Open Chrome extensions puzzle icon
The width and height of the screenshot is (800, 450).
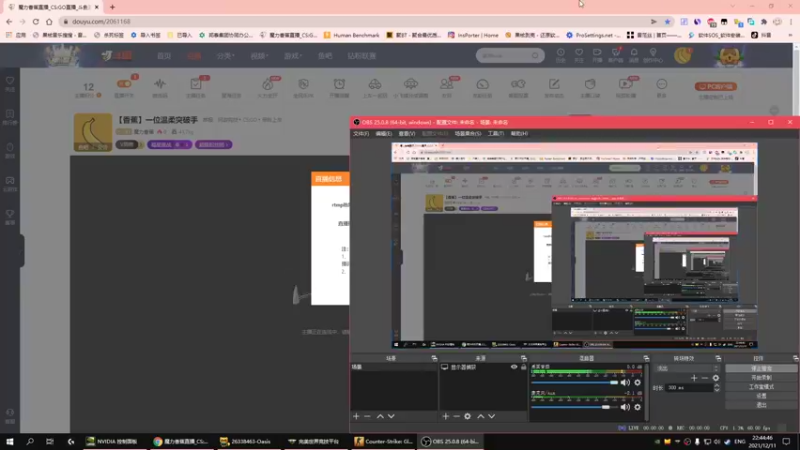coord(764,21)
